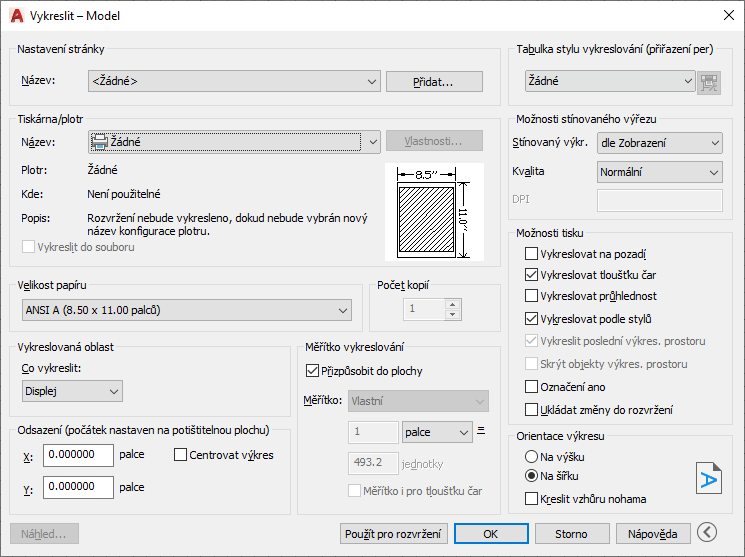Open the Tiskárna/plotr Název dropdown
Image resolution: width=745 pixels, height=557 pixels.
[234, 142]
